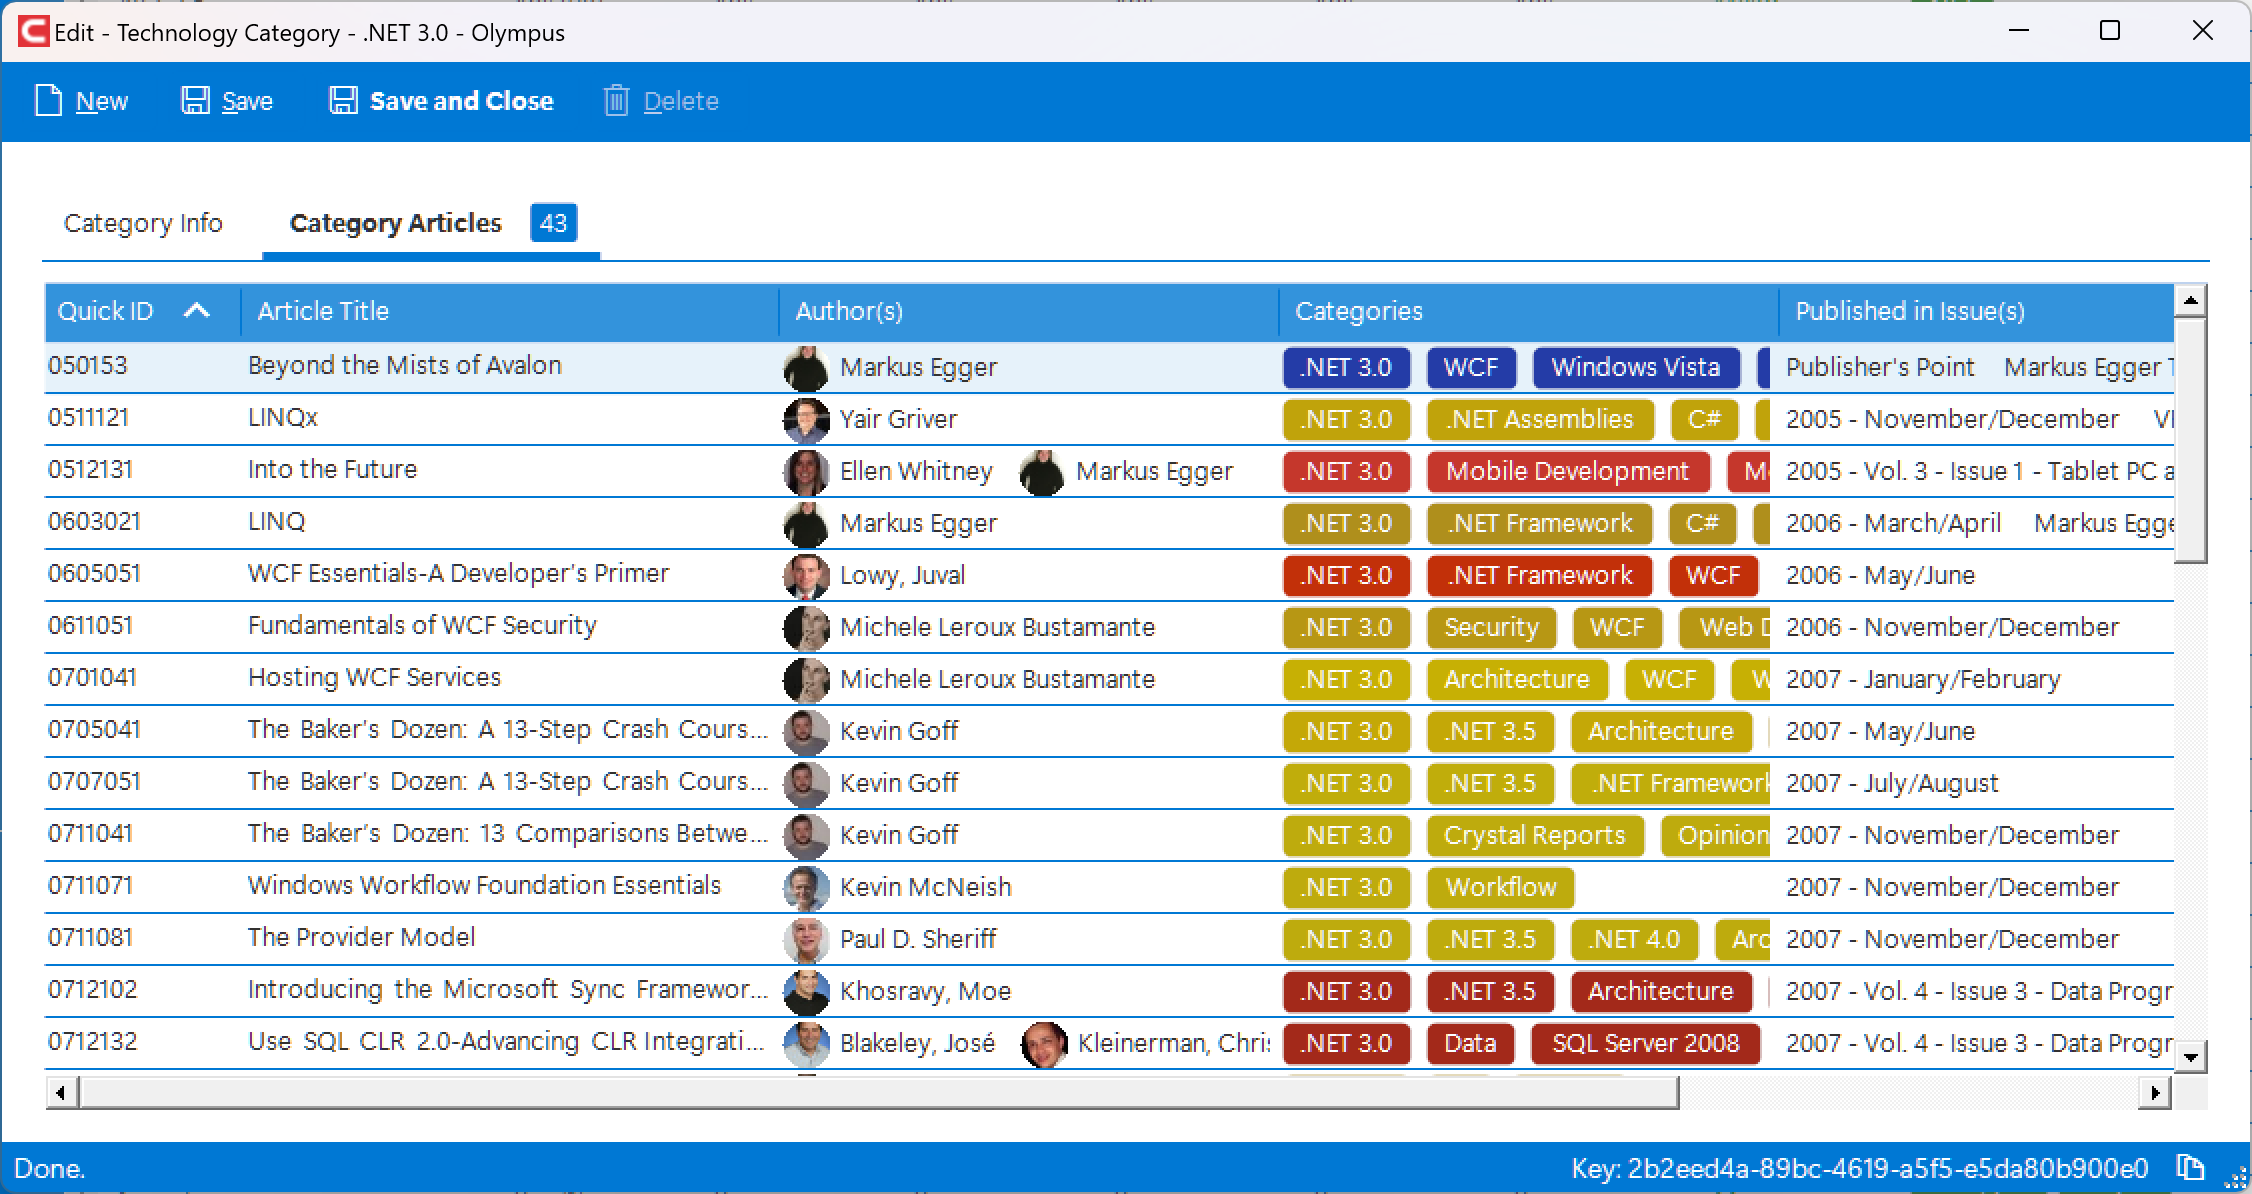The width and height of the screenshot is (2252, 1194).
Task: Select the LINQx article title
Action: click(x=283, y=417)
